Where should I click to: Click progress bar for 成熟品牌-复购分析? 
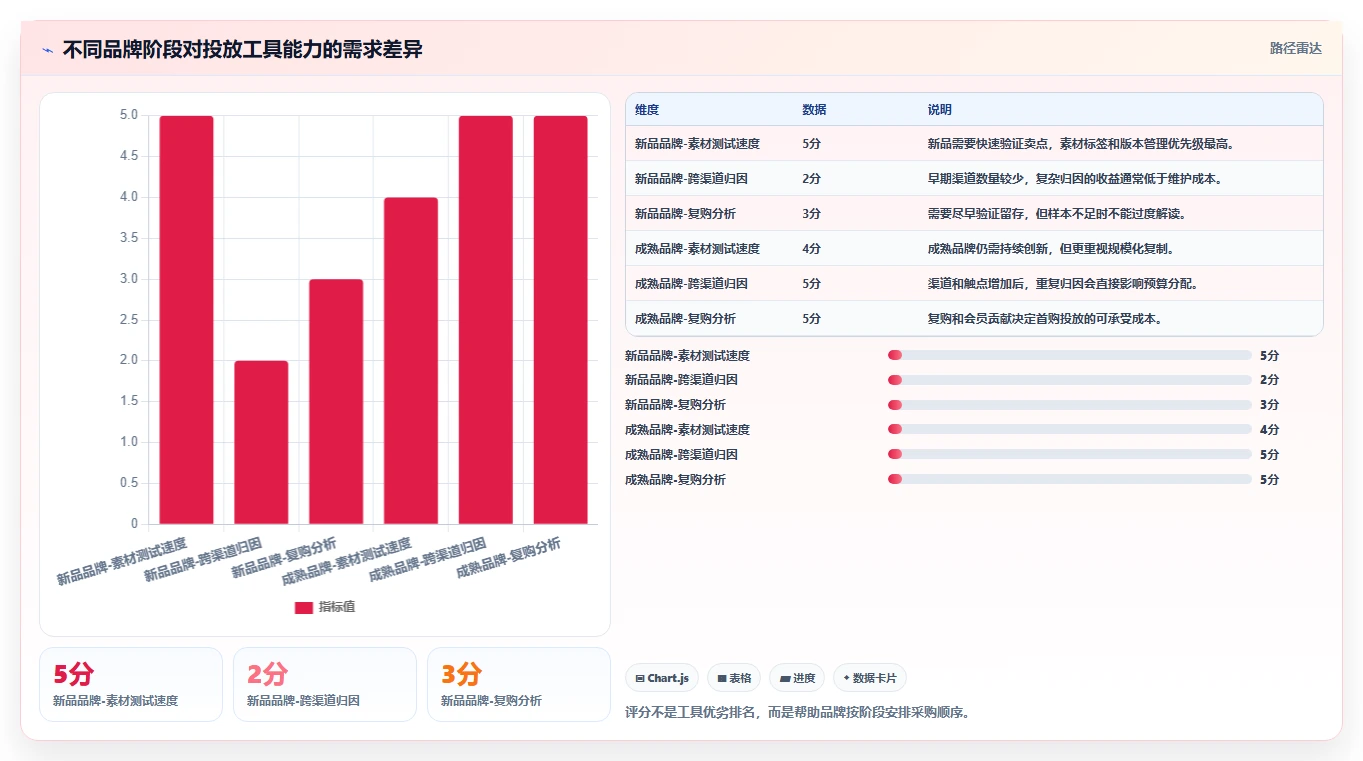[1070, 479]
